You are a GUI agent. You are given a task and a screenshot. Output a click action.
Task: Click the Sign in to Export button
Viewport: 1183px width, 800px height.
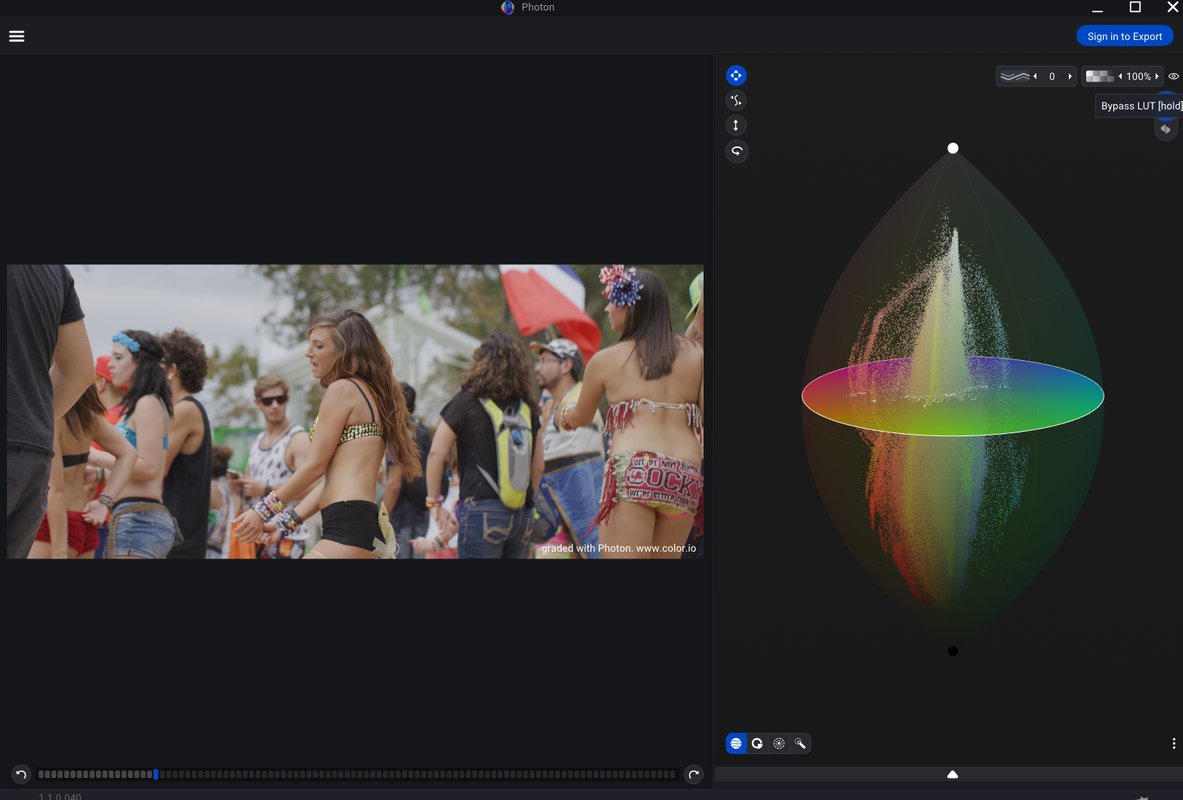1124,36
